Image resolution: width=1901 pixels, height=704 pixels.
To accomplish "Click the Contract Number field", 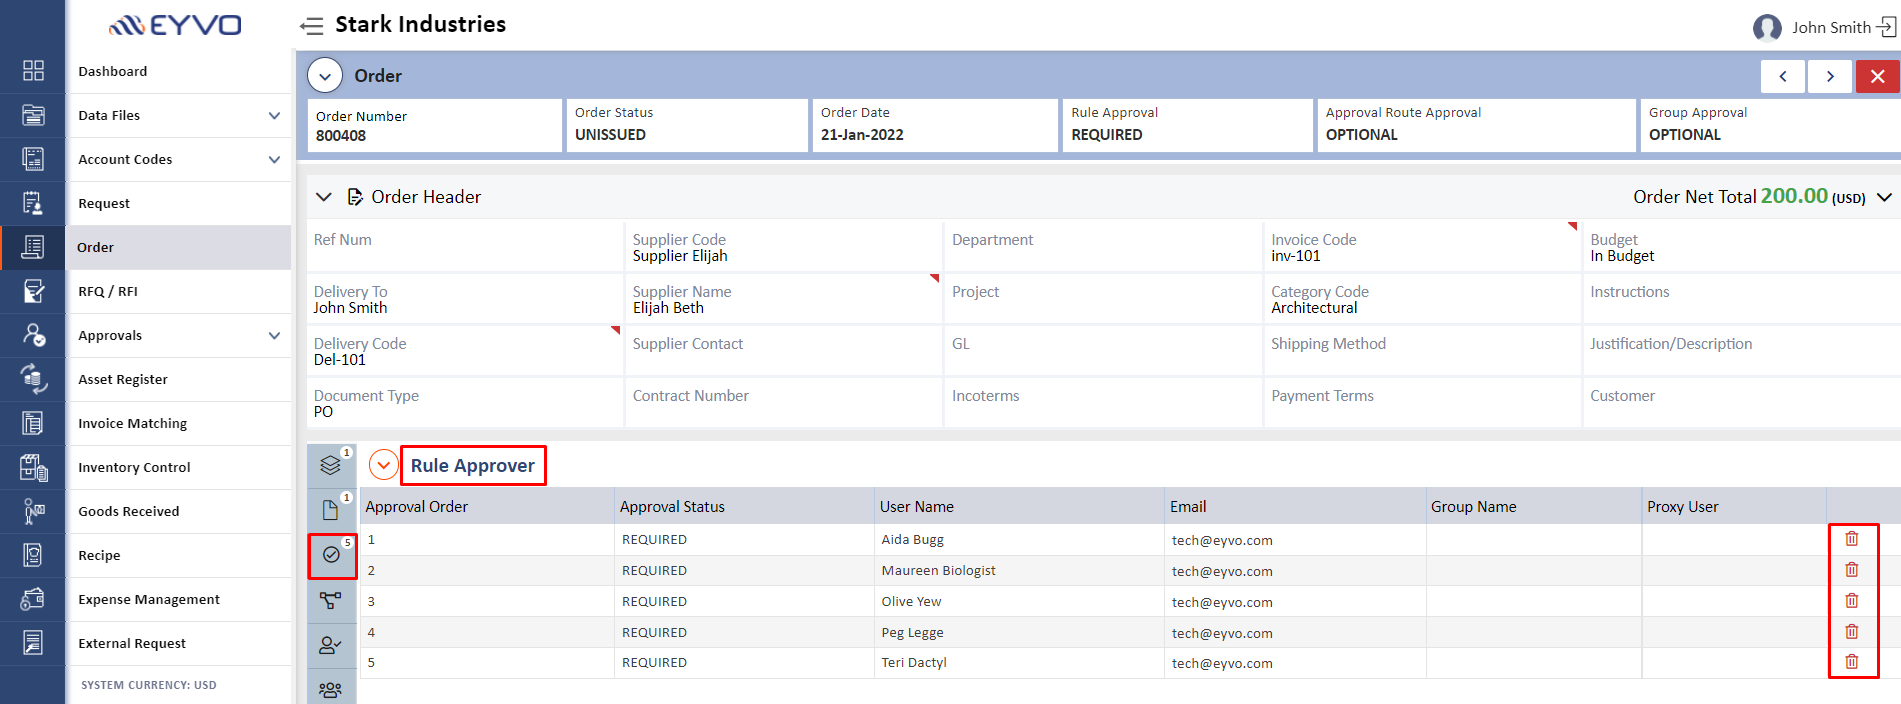I will coord(784,402).
